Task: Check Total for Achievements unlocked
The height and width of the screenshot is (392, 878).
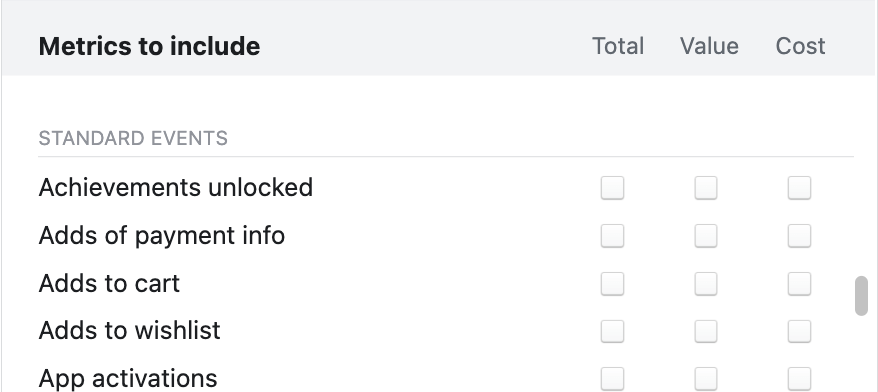Action: [x=612, y=188]
